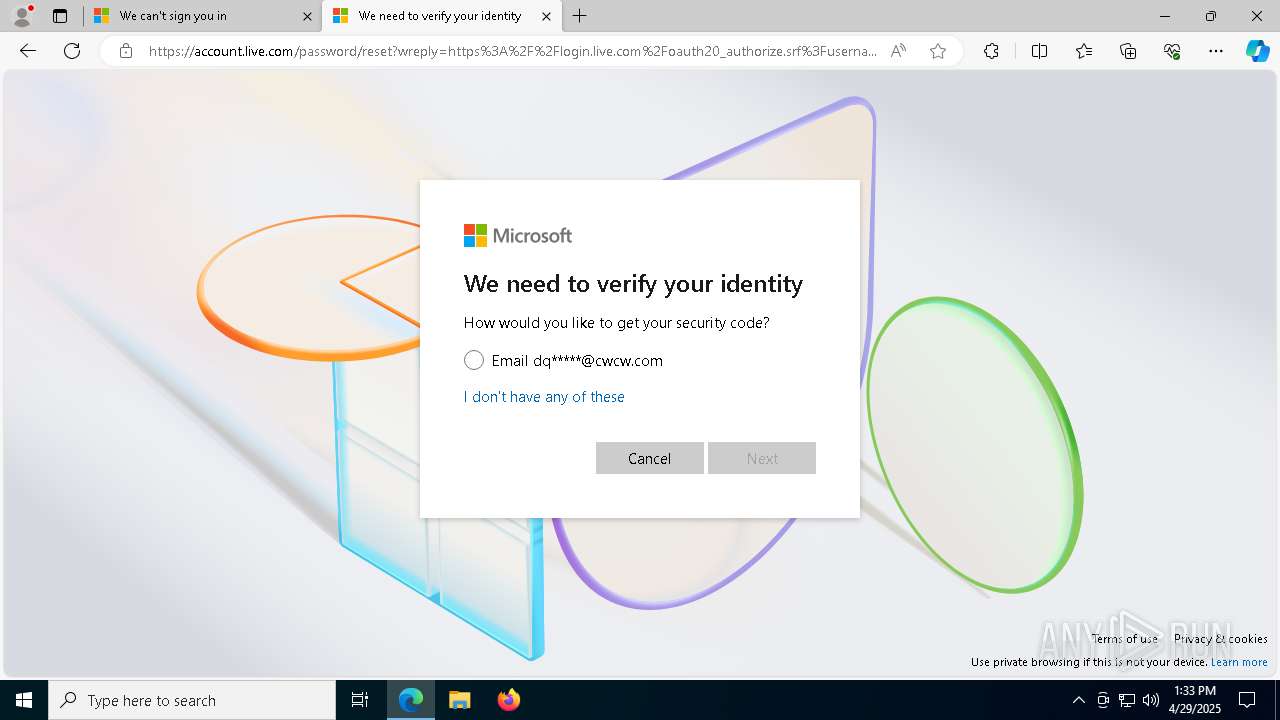Open the Extensions menu

(991, 51)
